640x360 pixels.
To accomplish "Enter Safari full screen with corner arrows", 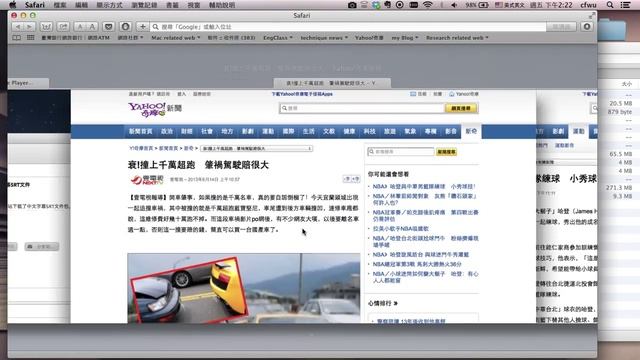I will point(591,16).
